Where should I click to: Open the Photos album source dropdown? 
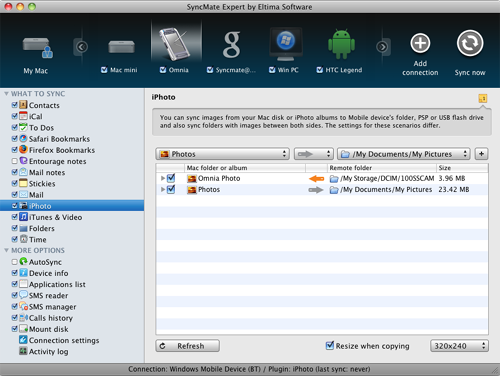tap(222, 154)
